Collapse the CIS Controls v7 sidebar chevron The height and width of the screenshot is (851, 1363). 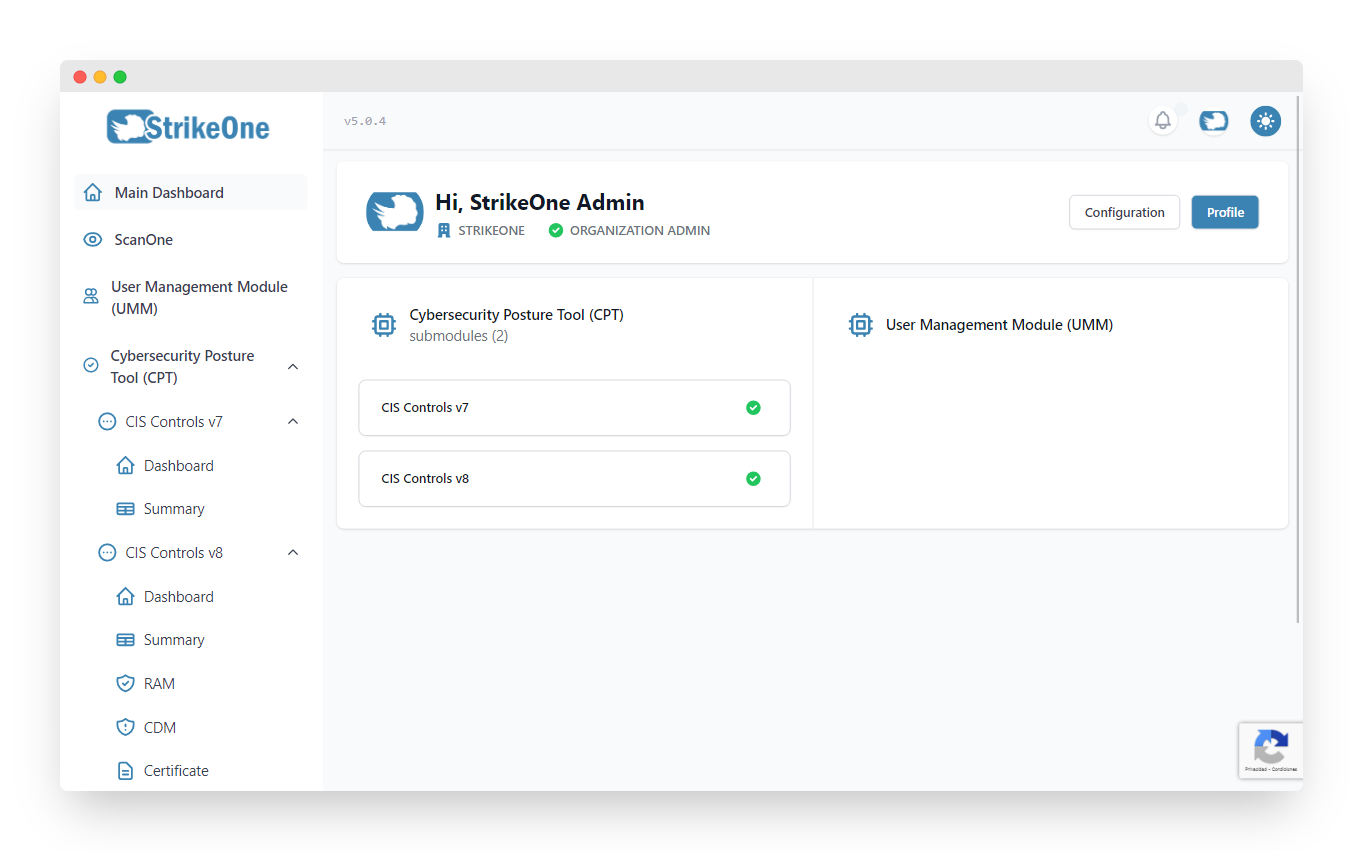(x=293, y=422)
